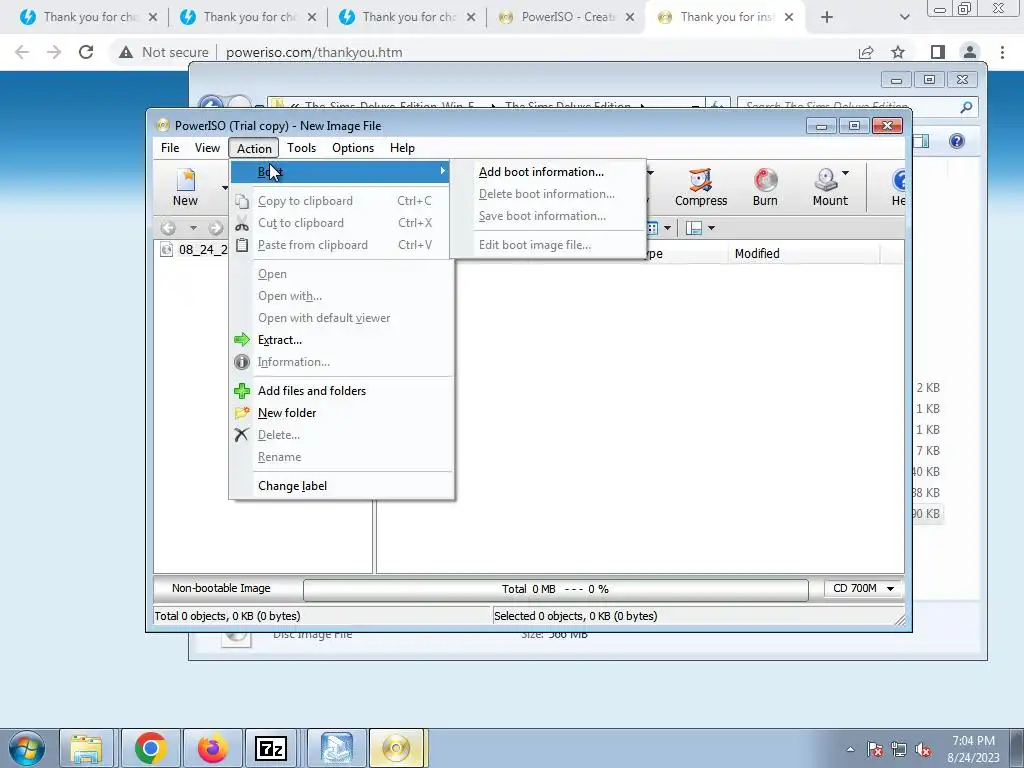
Task: Open the layout pane dropdown arrow
Action: 711,228
